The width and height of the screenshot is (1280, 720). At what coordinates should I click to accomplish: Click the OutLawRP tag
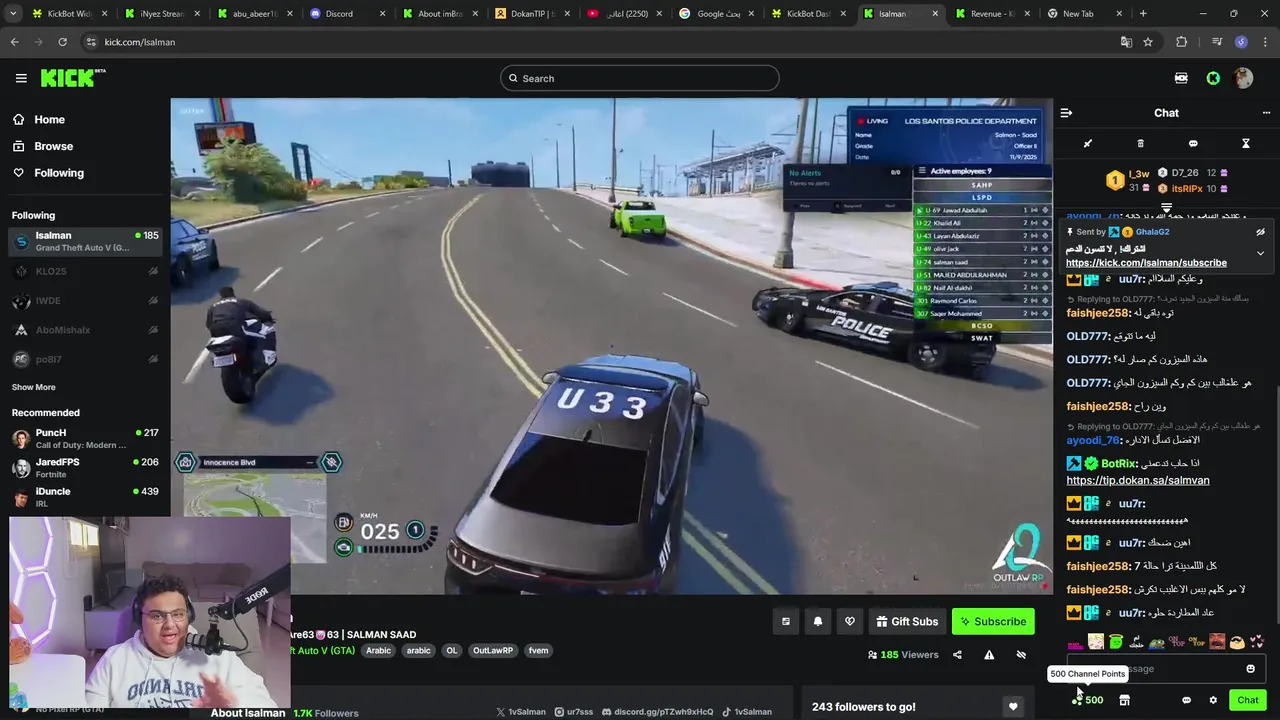coord(493,651)
